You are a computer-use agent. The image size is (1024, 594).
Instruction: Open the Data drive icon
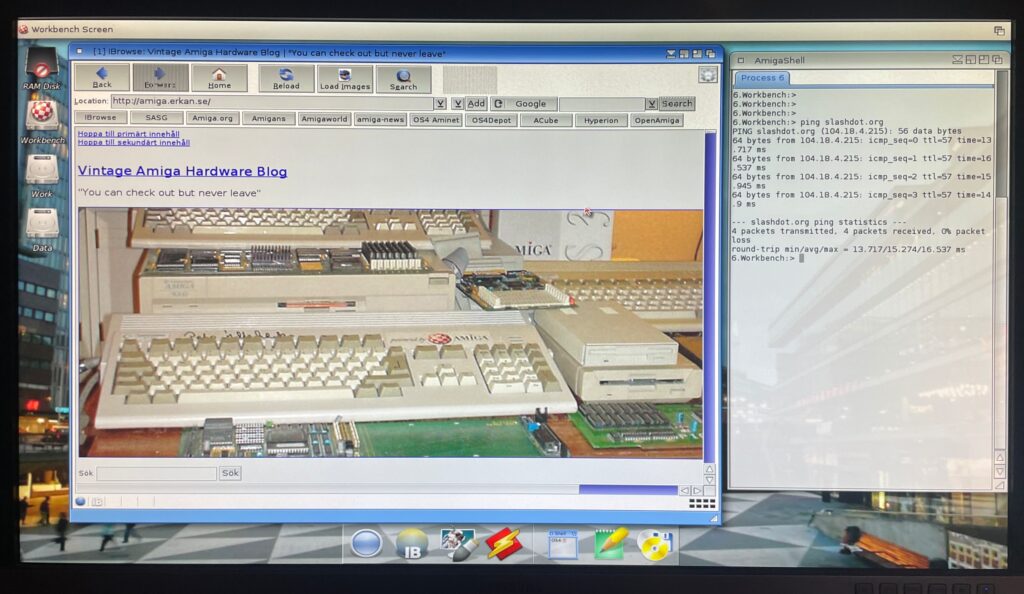(x=42, y=230)
